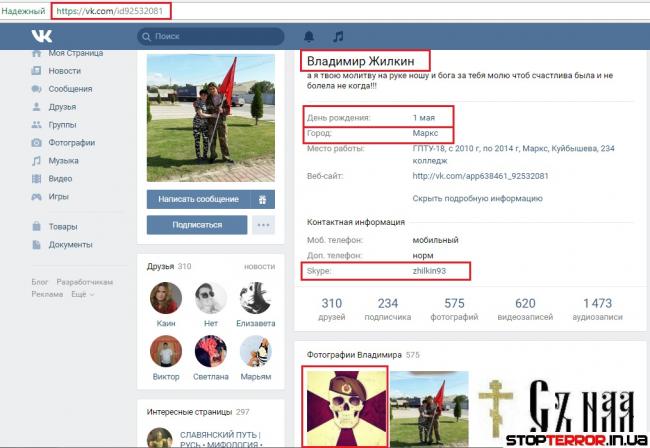
Task: Click the Новости newspaper icon
Action: 36,71
